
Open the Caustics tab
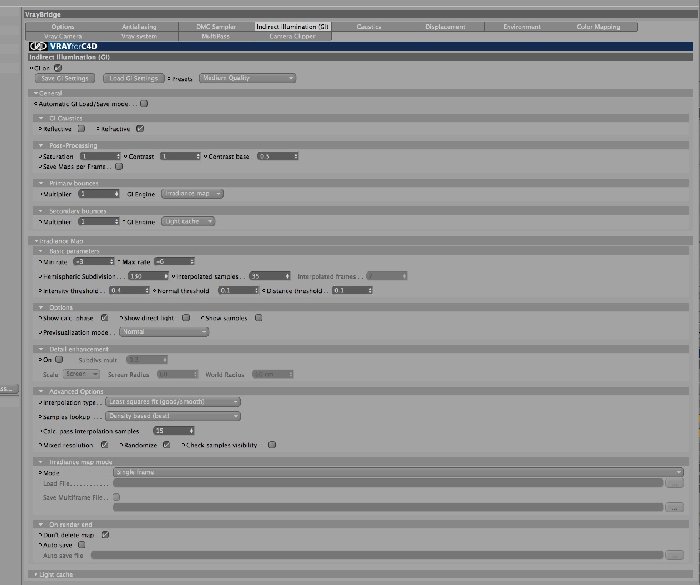point(369,27)
